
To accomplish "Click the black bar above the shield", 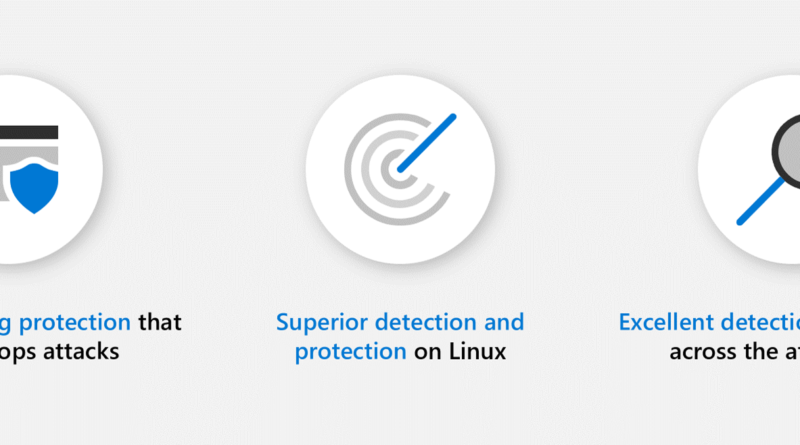I will pyautogui.click(x=29, y=132).
